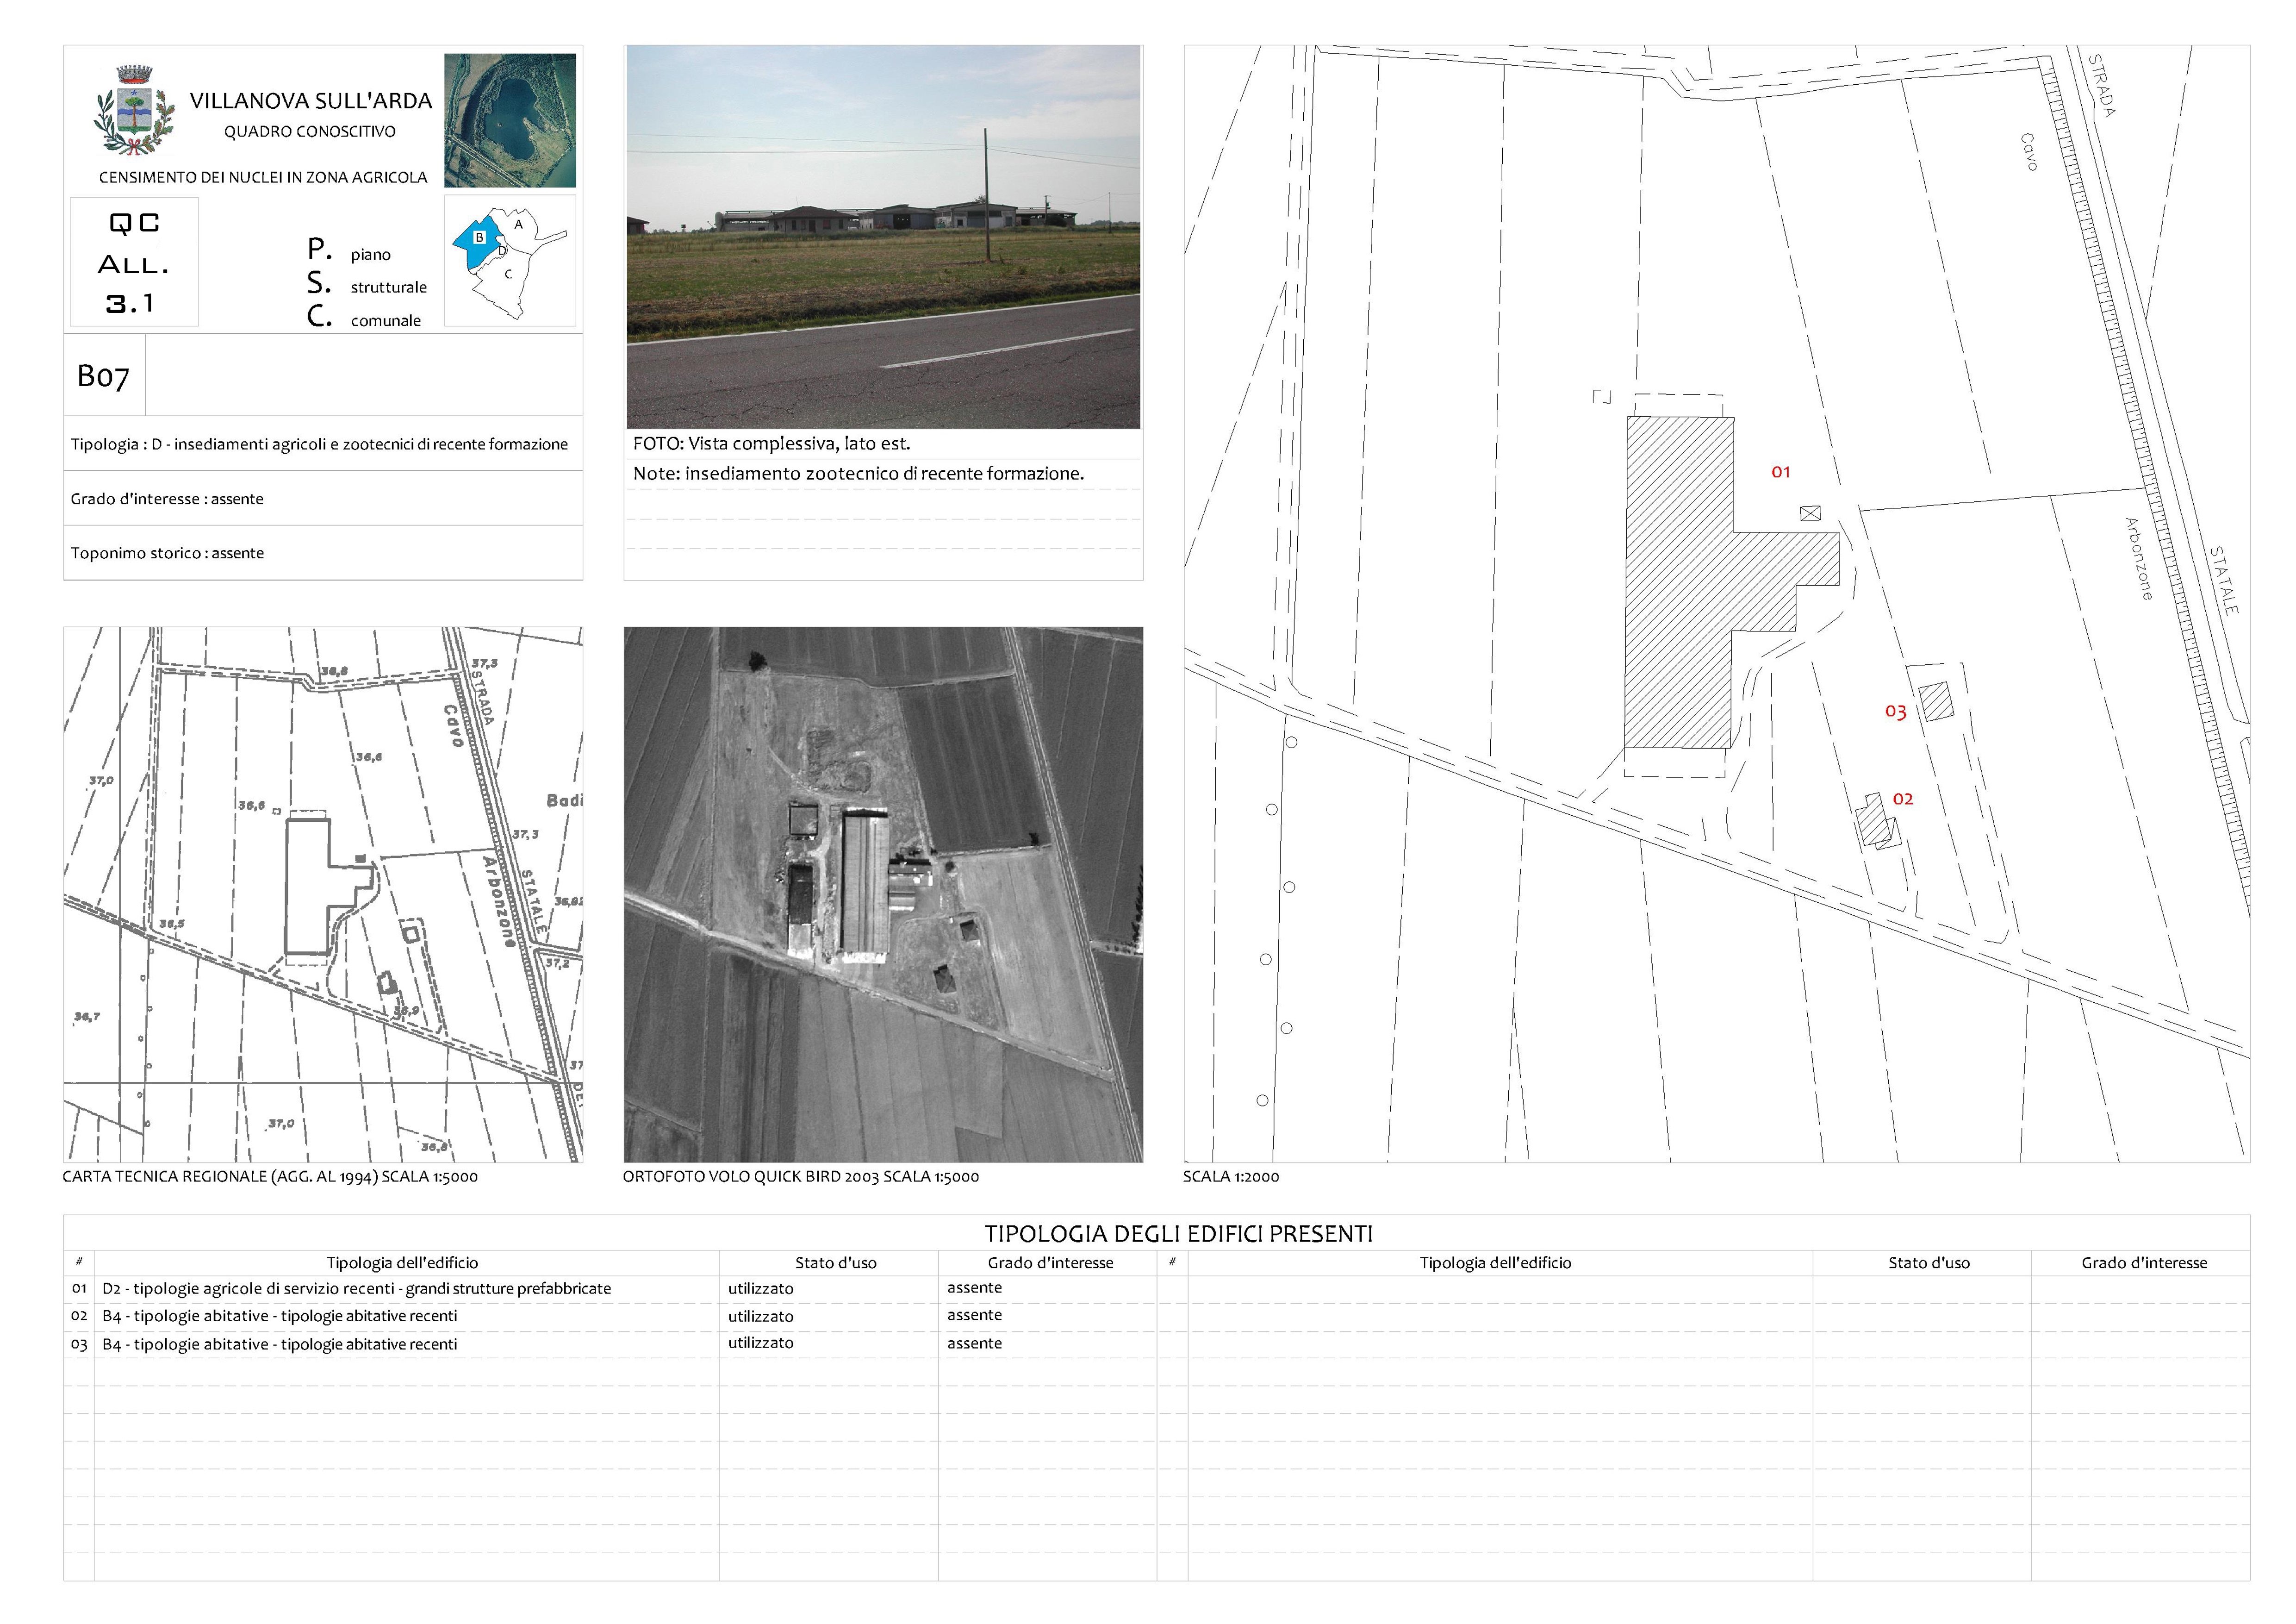The image size is (2296, 1624).
Task: Click the 'STATALE' label on large plan
Action: [2224, 580]
